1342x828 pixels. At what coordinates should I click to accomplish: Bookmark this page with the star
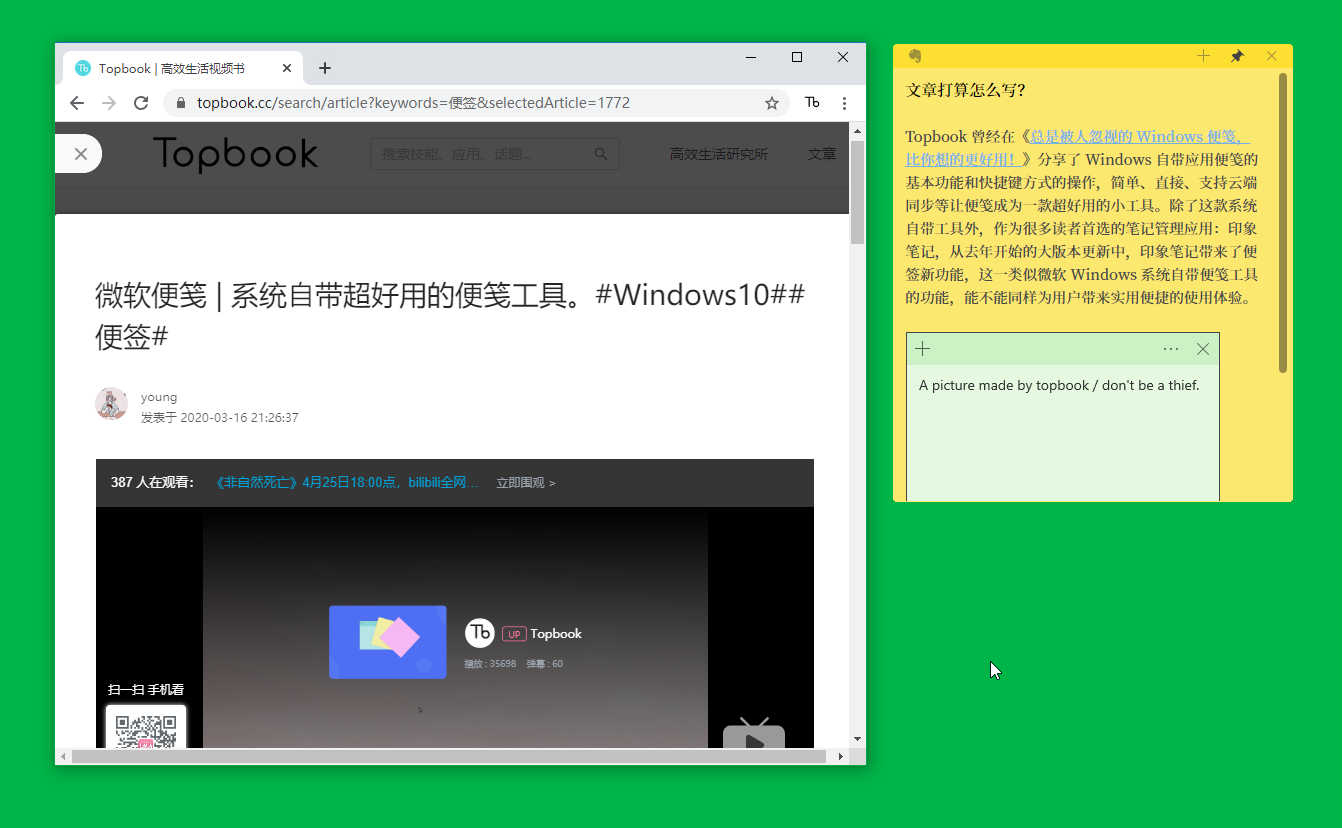(772, 103)
